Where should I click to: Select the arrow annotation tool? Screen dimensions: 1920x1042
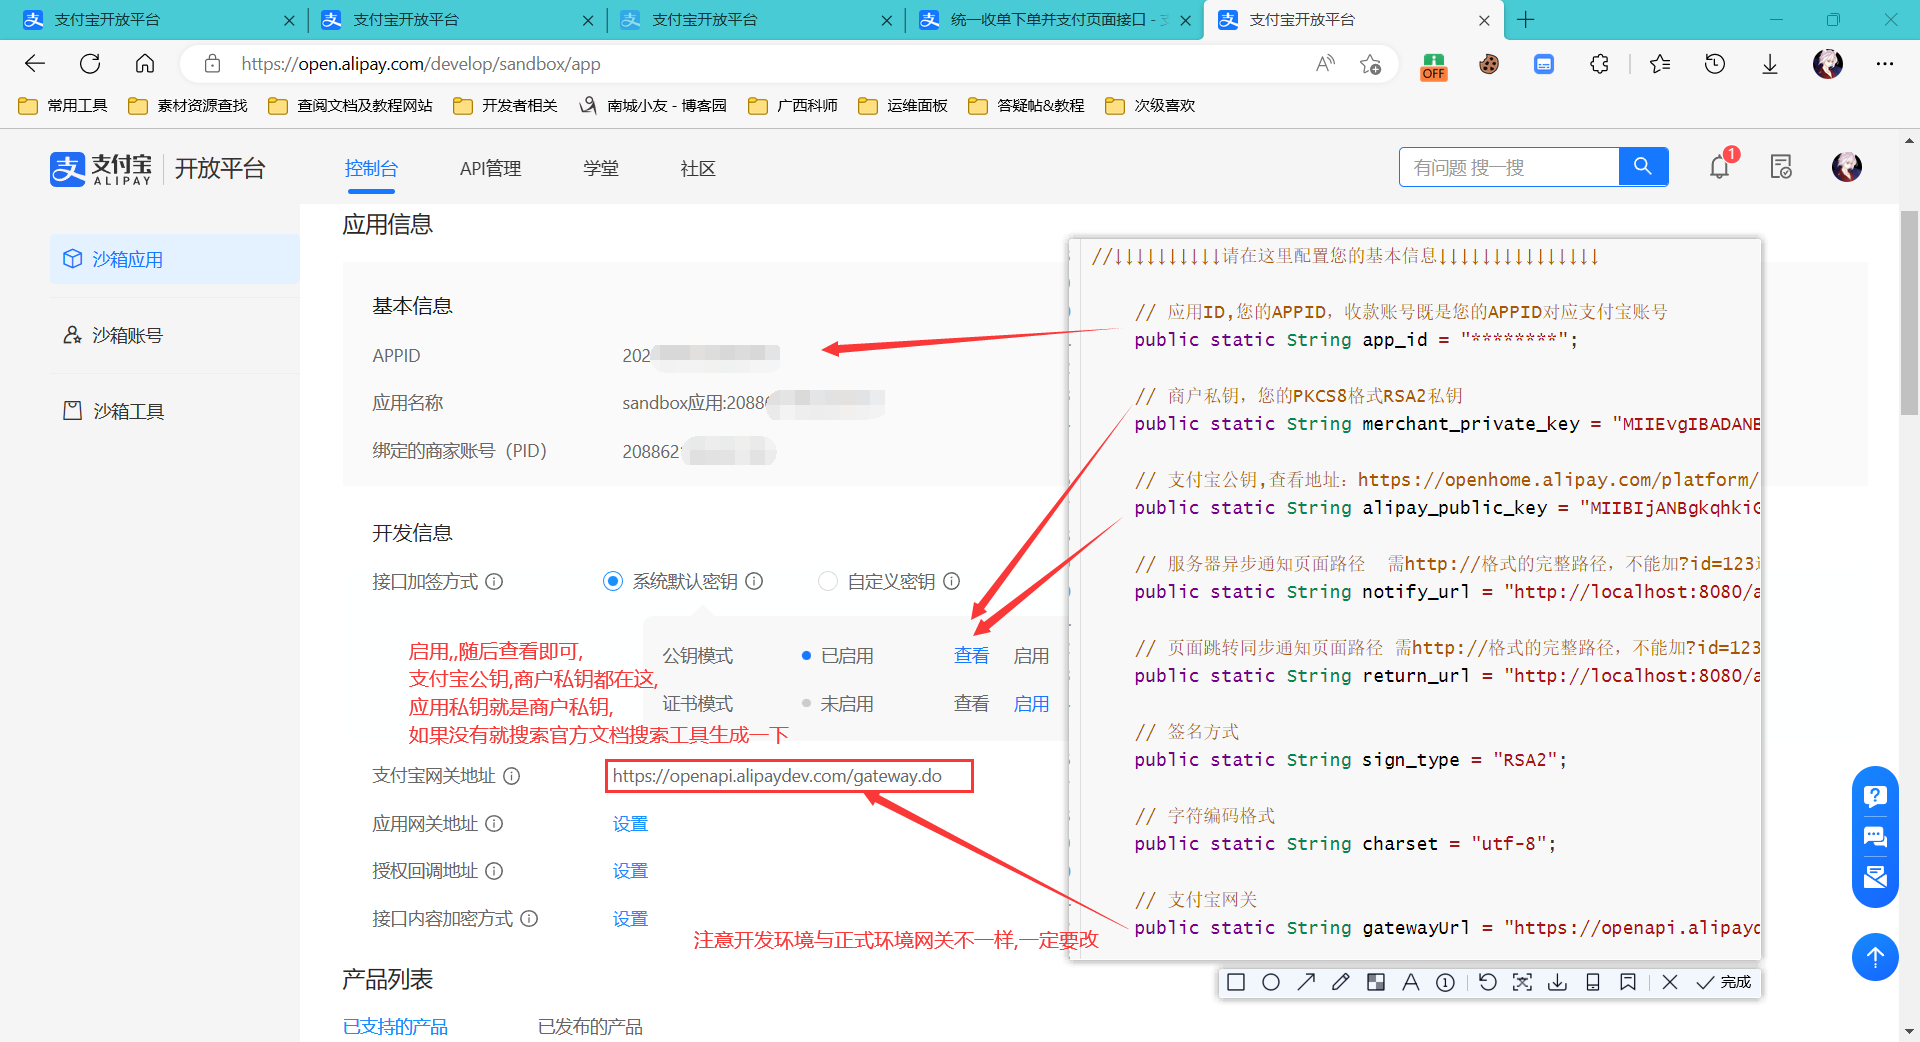(1306, 982)
